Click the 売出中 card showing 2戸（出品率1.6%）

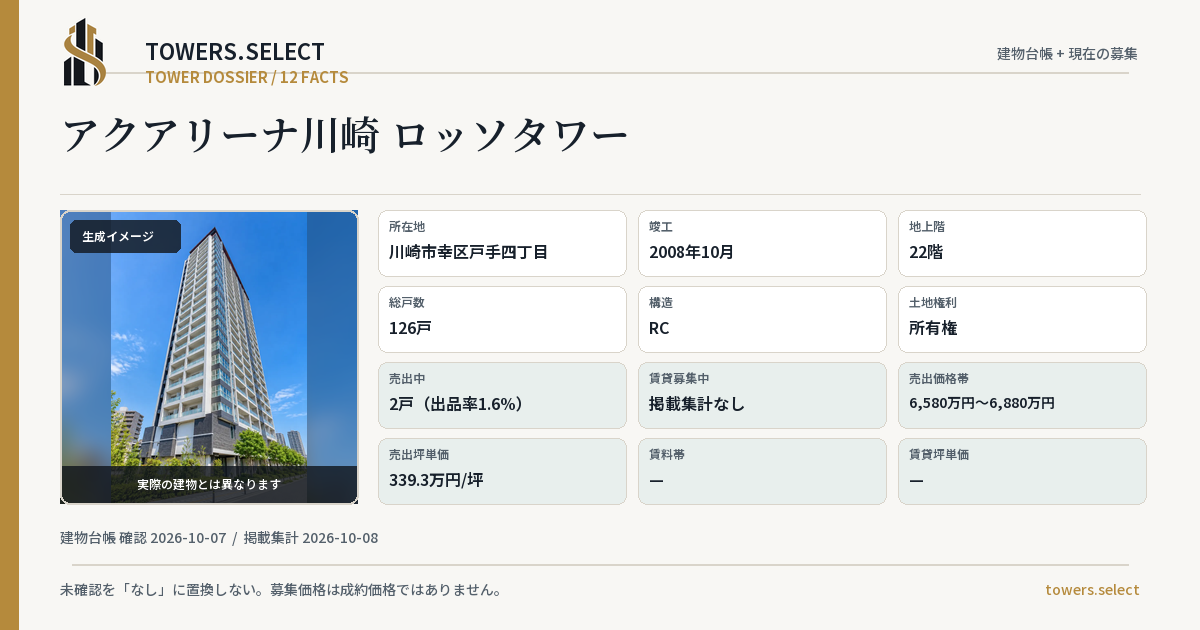pyautogui.click(x=502, y=395)
